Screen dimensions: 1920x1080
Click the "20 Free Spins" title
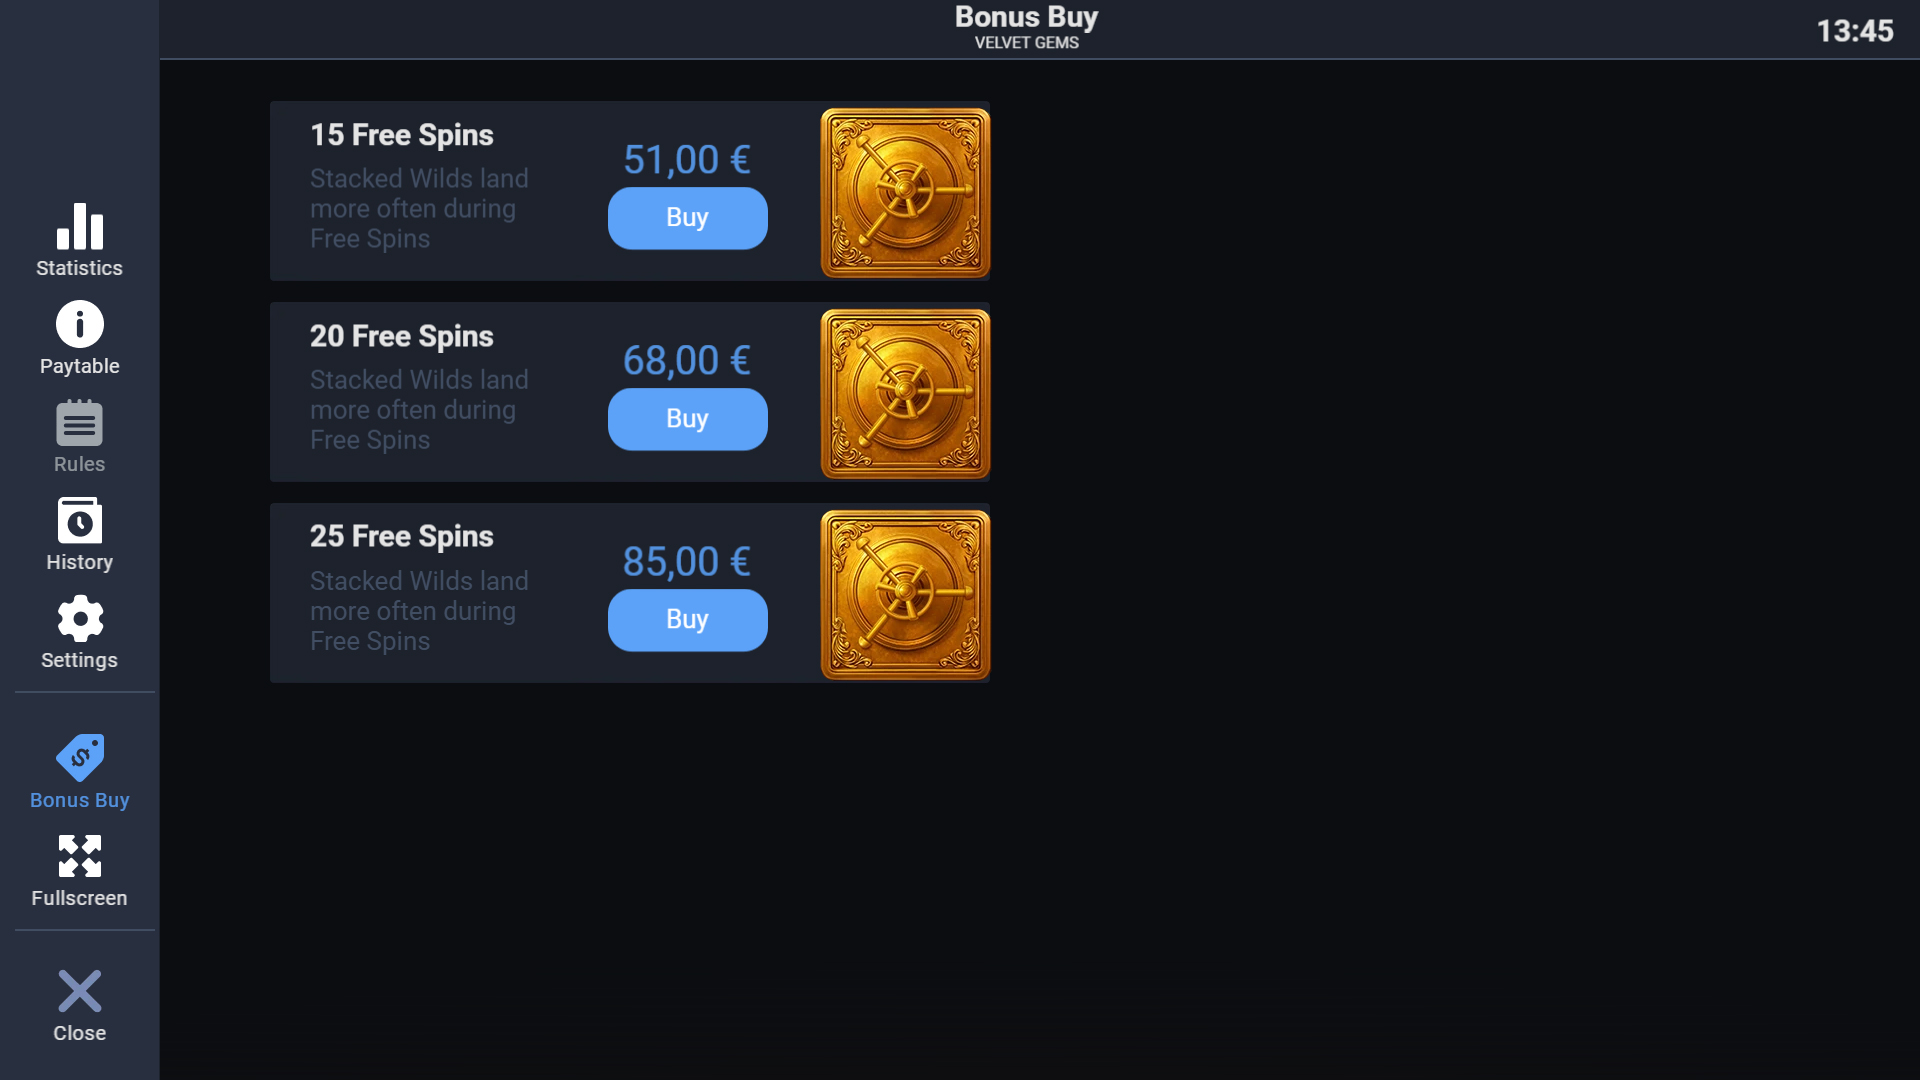402,336
